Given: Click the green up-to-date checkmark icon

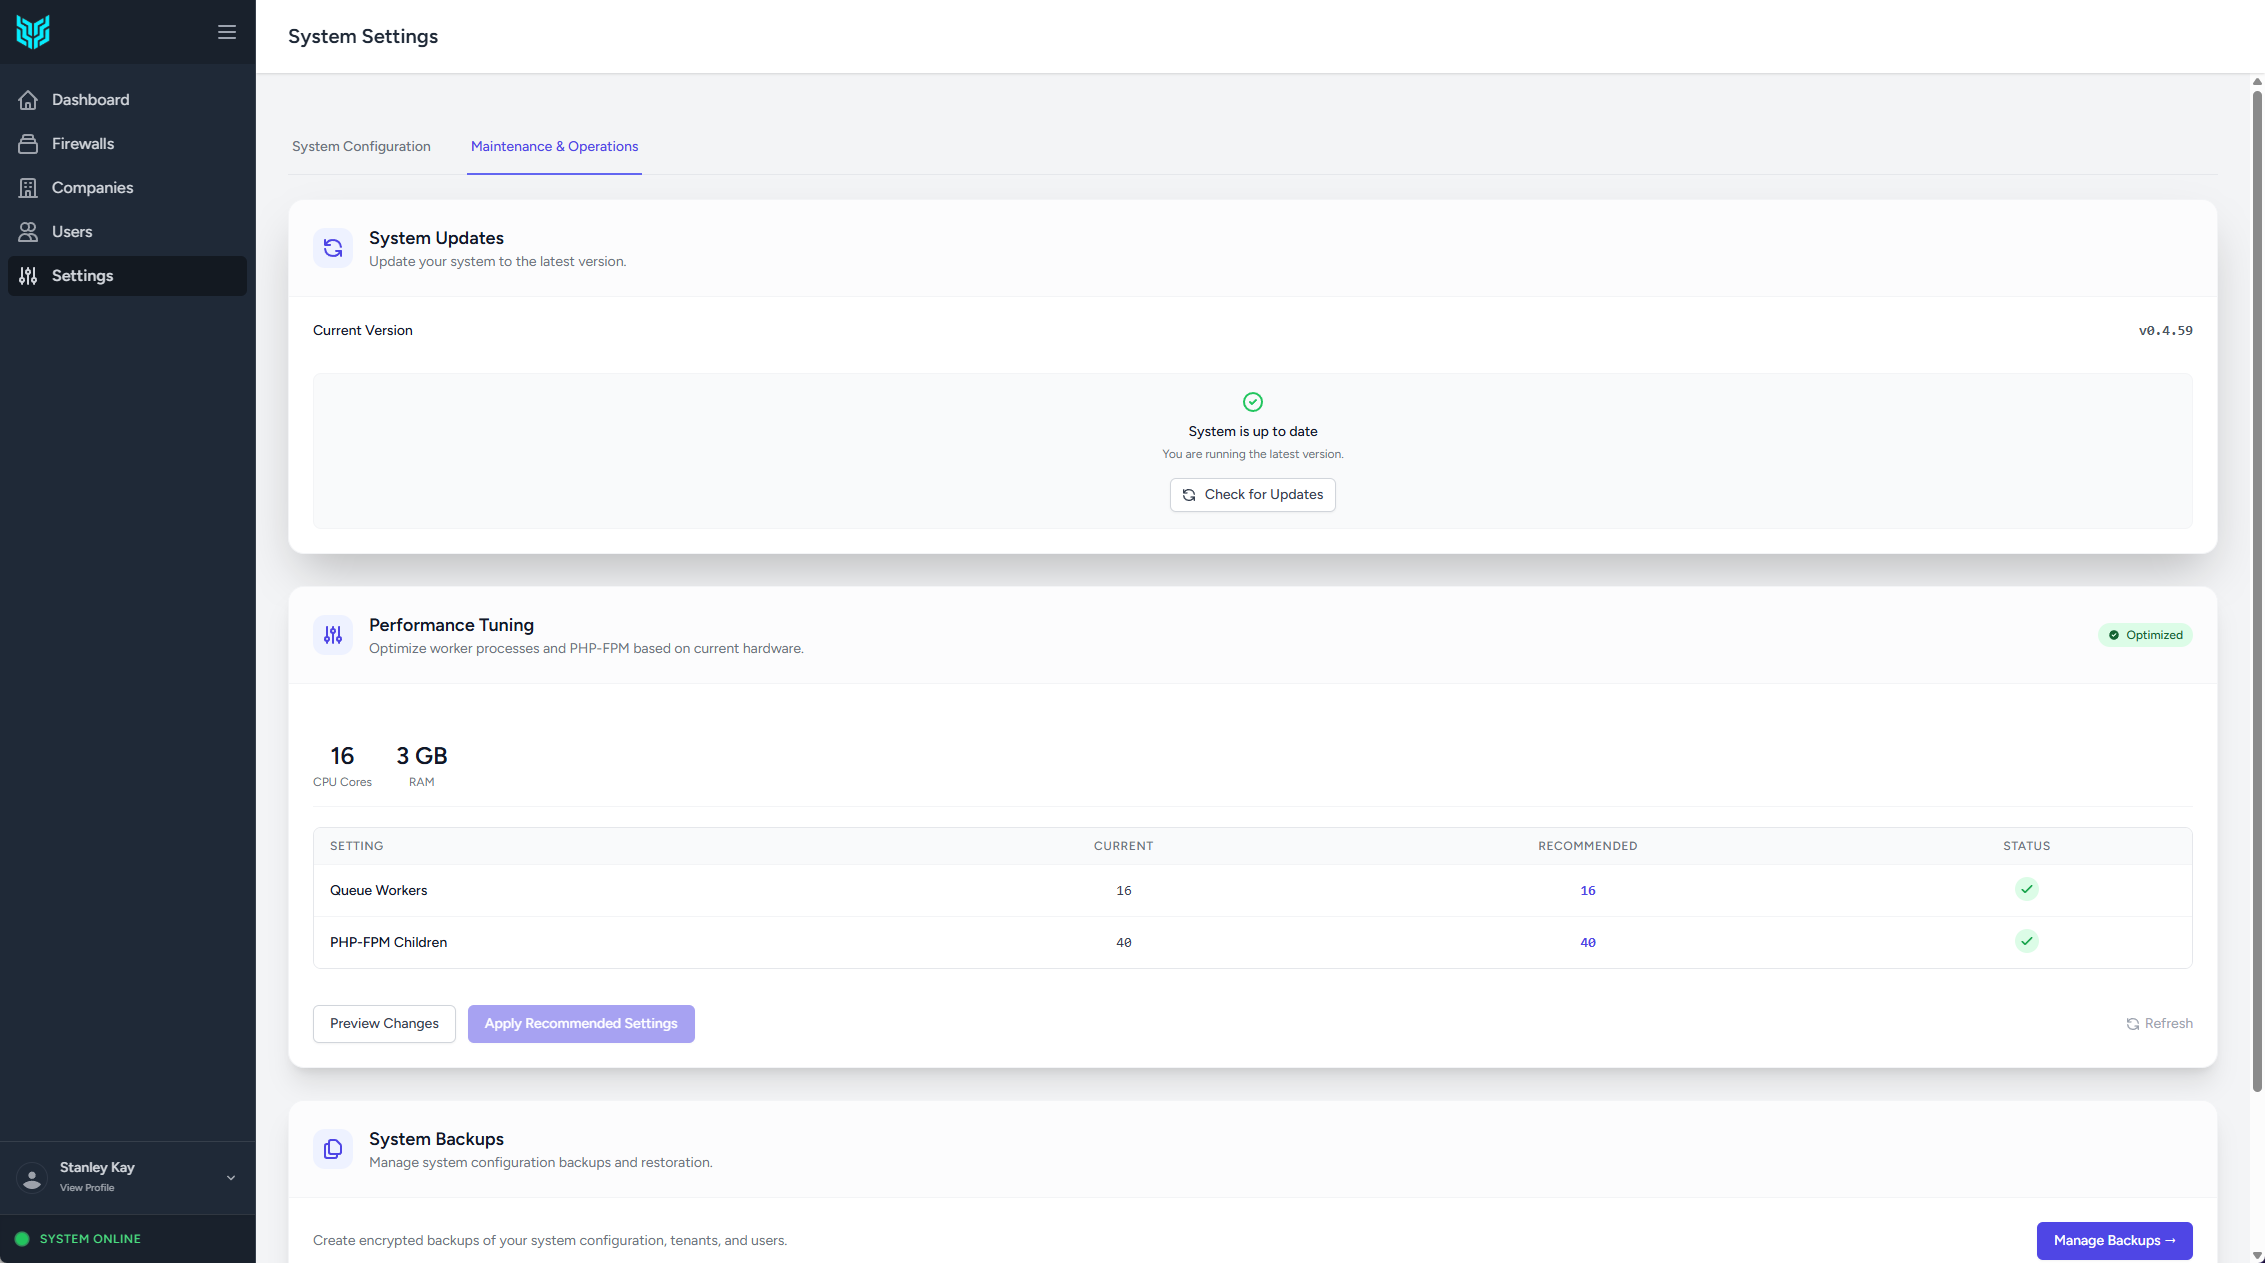Looking at the screenshot, I should point(1253,402).
